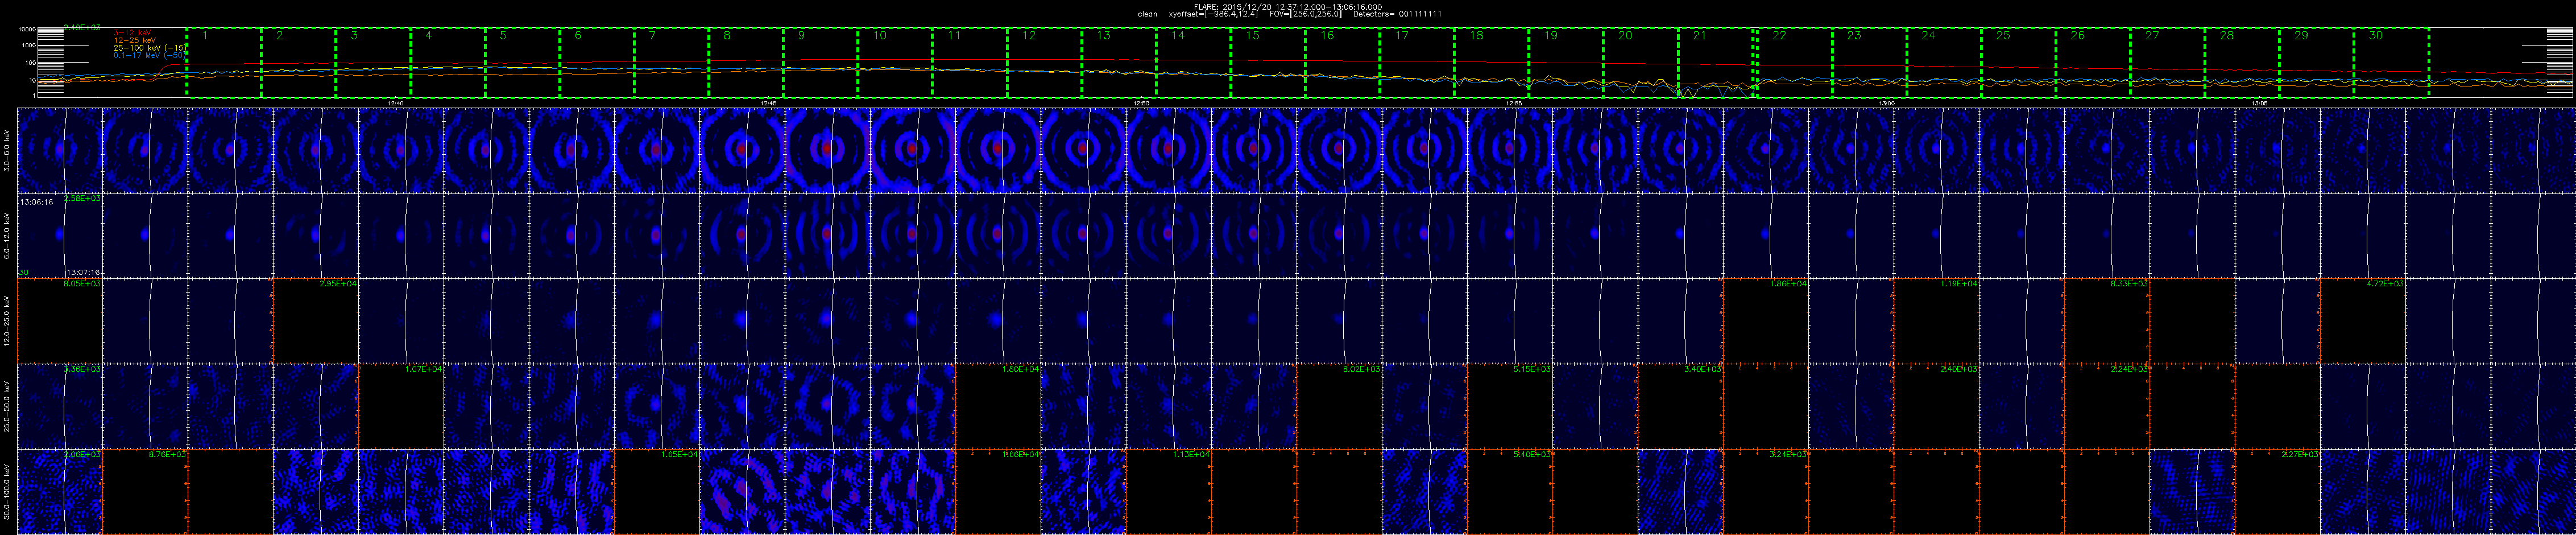
Task: Click the 3.0-6.0 keV row label
Action: (8, 150)
